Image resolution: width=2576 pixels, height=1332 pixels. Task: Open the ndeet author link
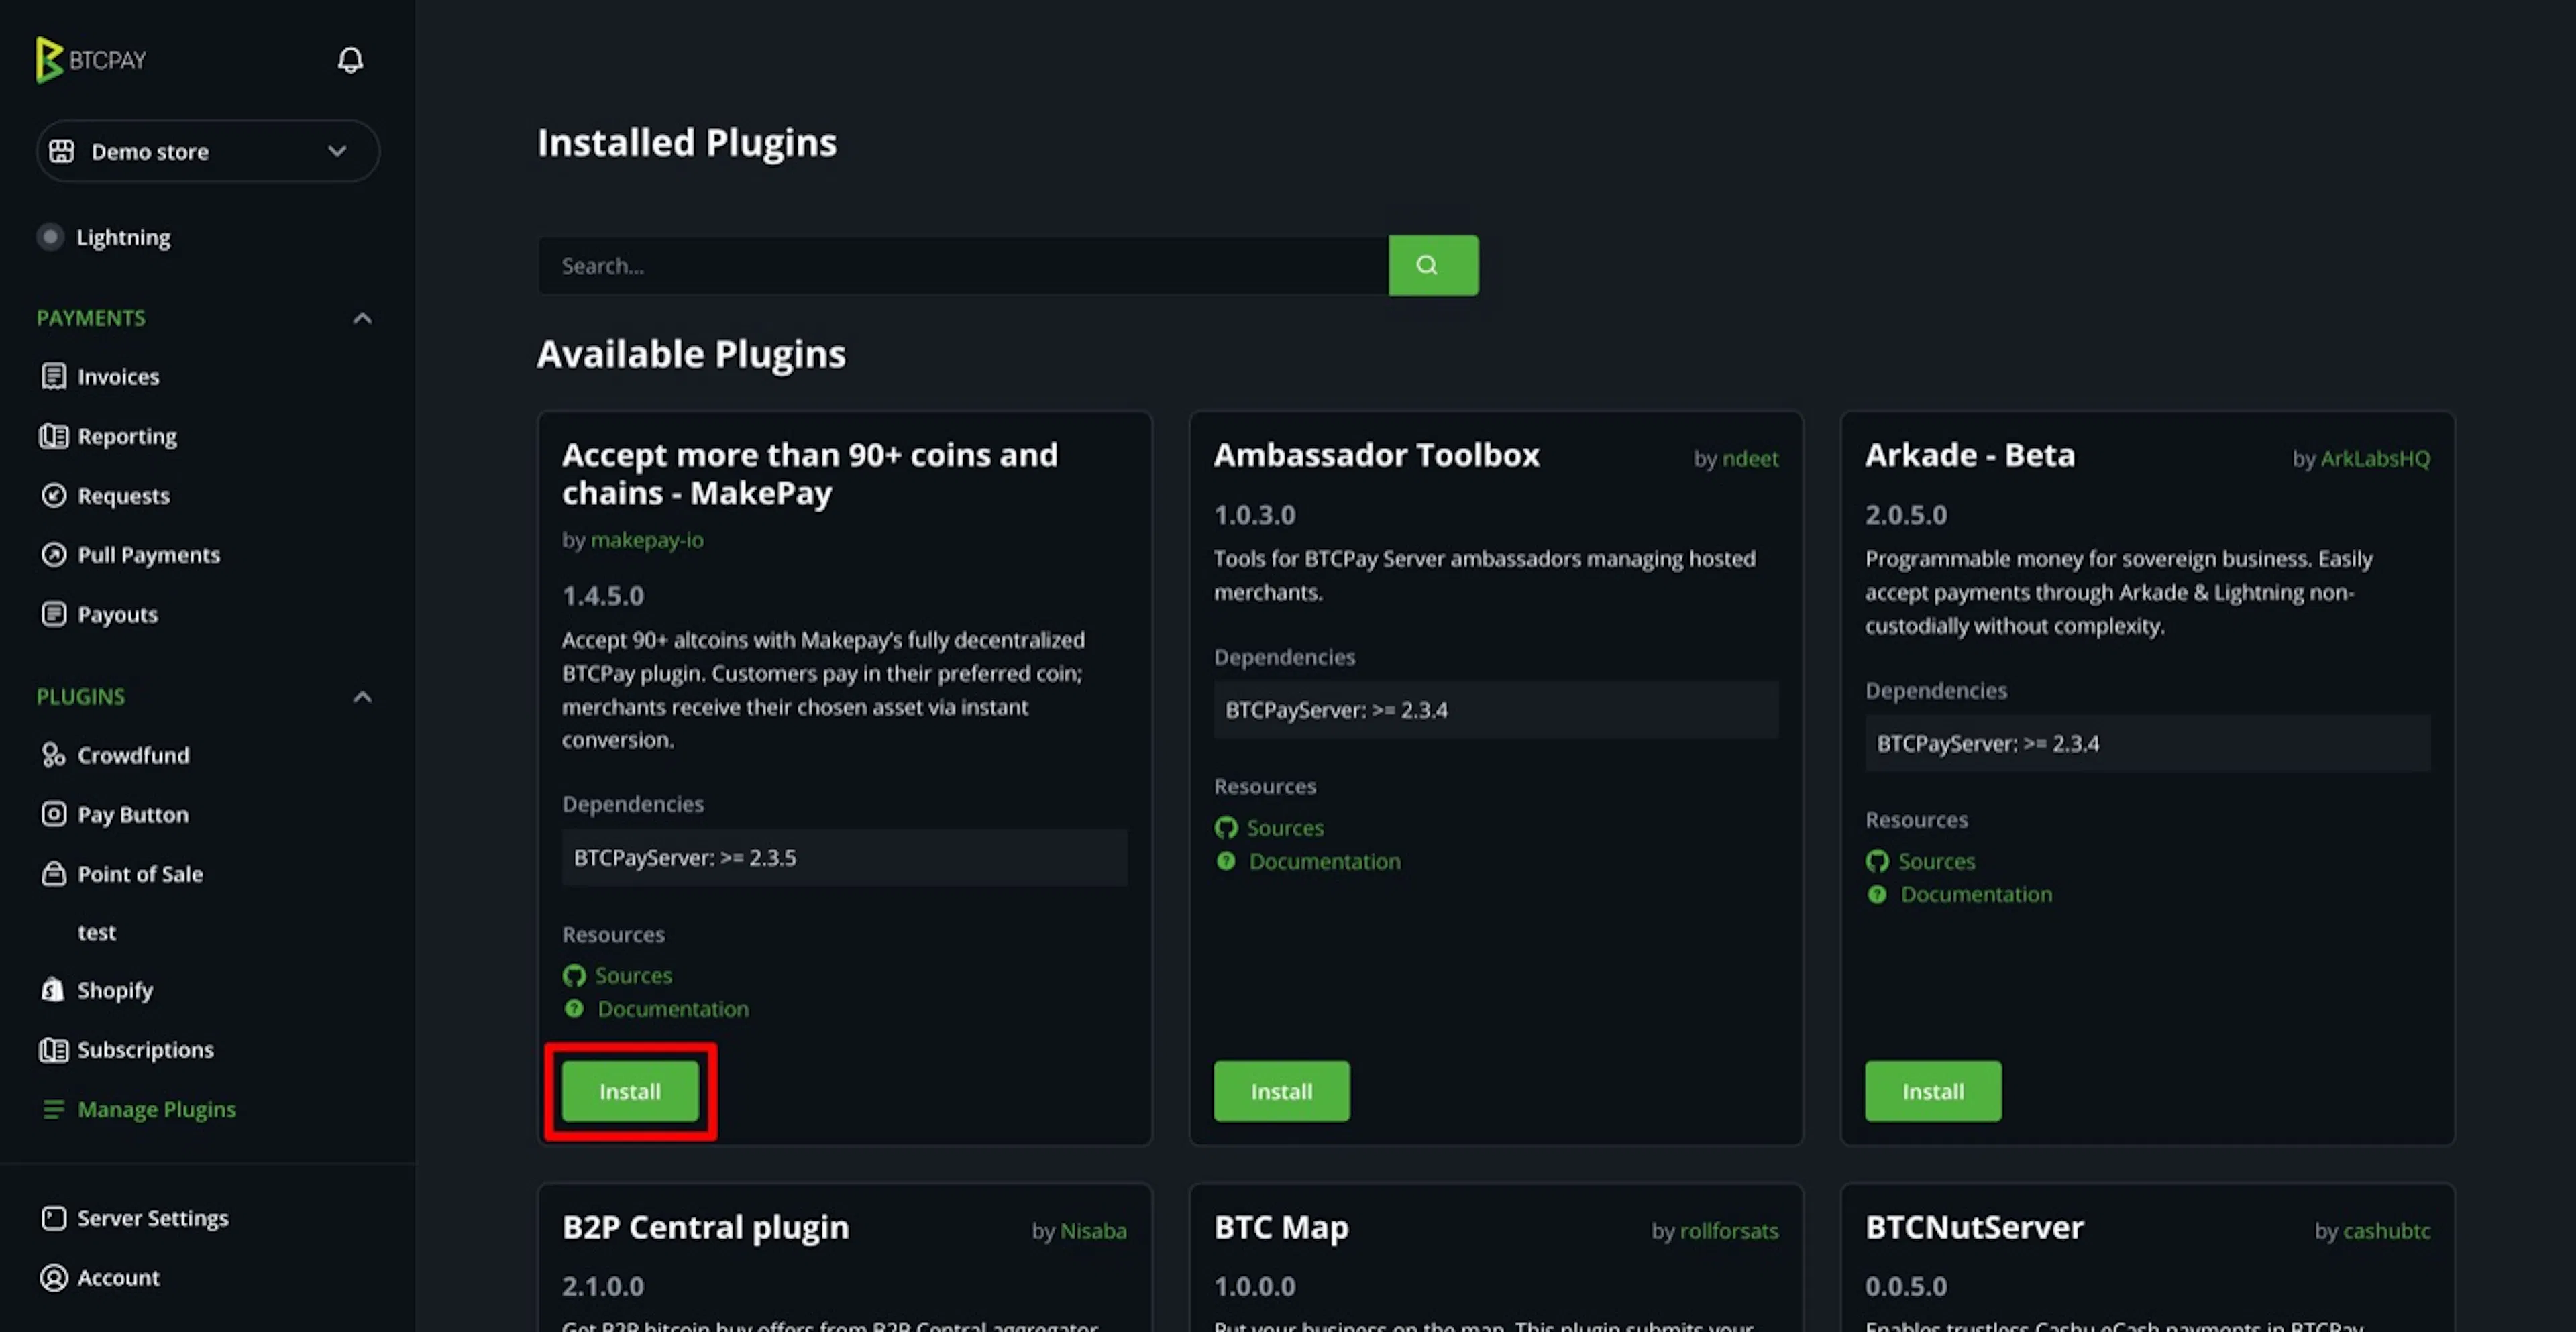(1750, 459)
